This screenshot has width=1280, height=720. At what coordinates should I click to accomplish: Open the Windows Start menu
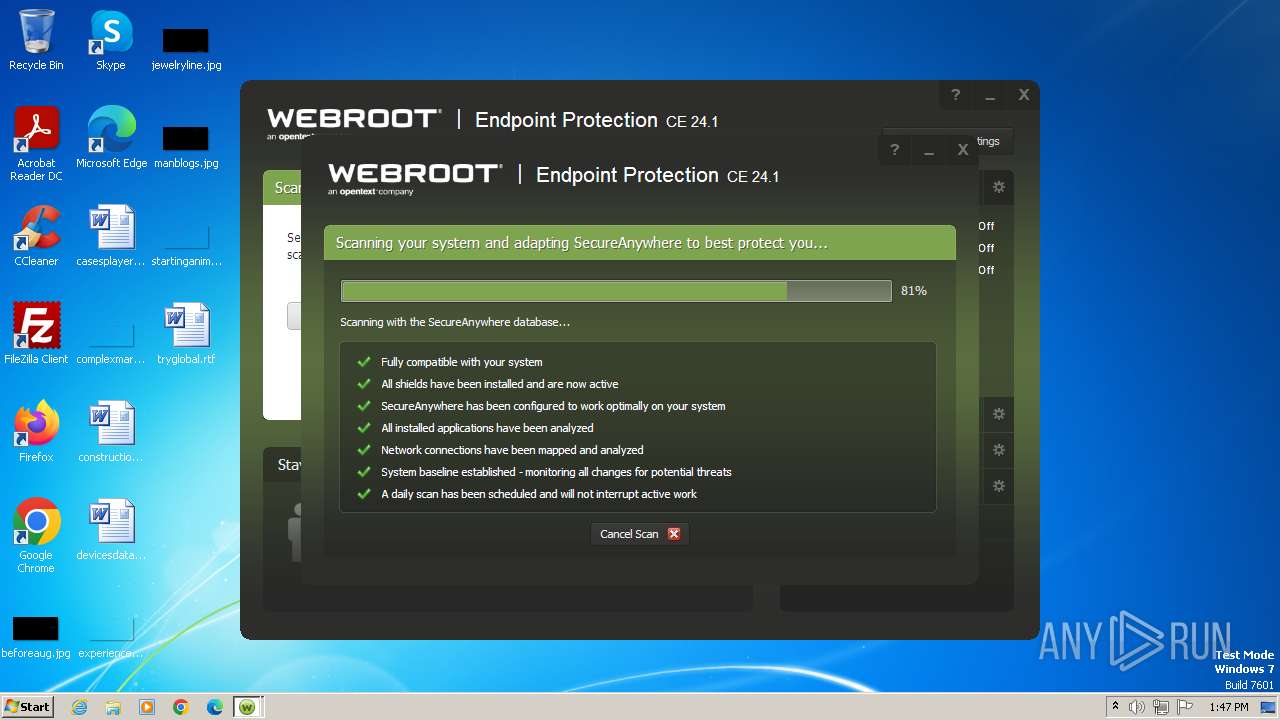[27, 706]
